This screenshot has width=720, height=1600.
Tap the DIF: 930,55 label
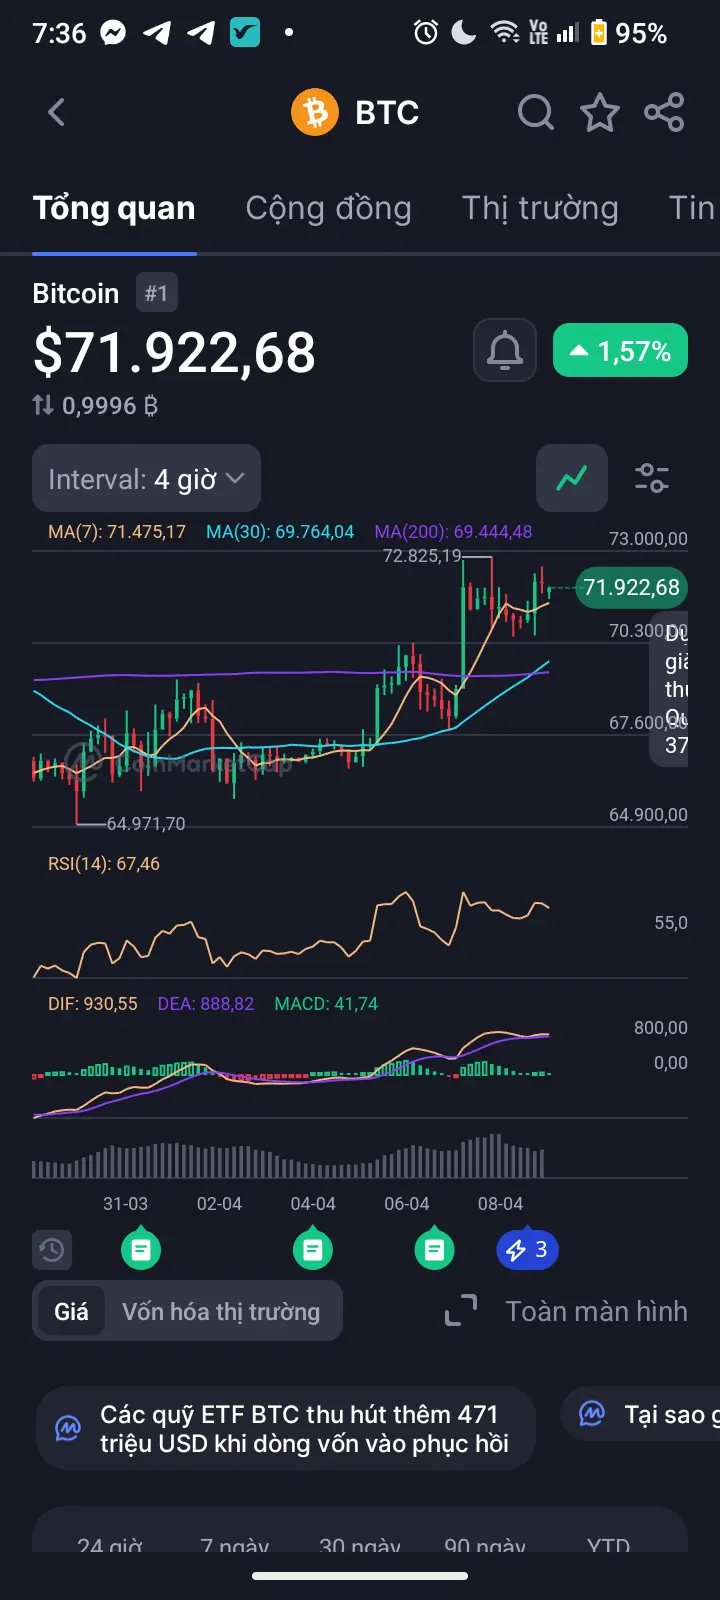click(93, 1004)
